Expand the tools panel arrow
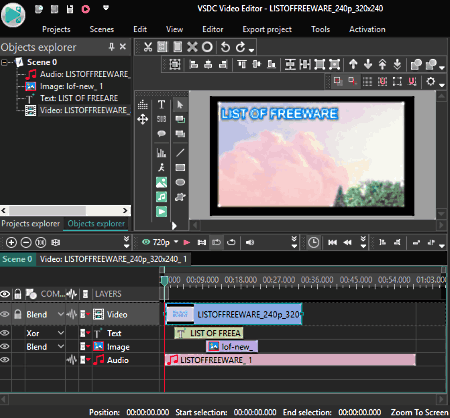The image size is (450, 418). (174, 226)
